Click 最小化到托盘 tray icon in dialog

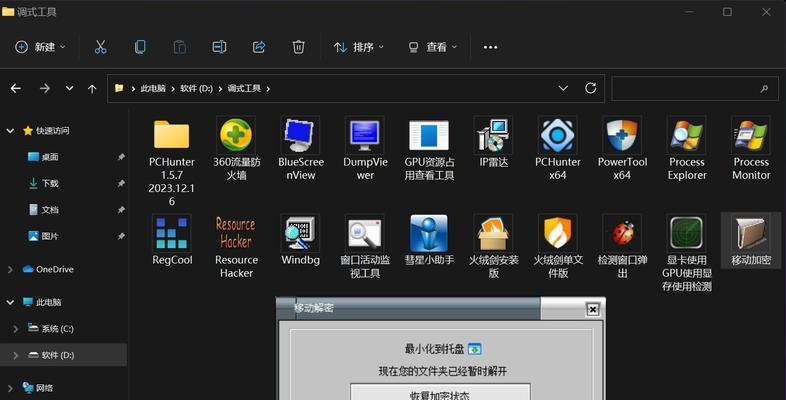(x=474, y=349)
